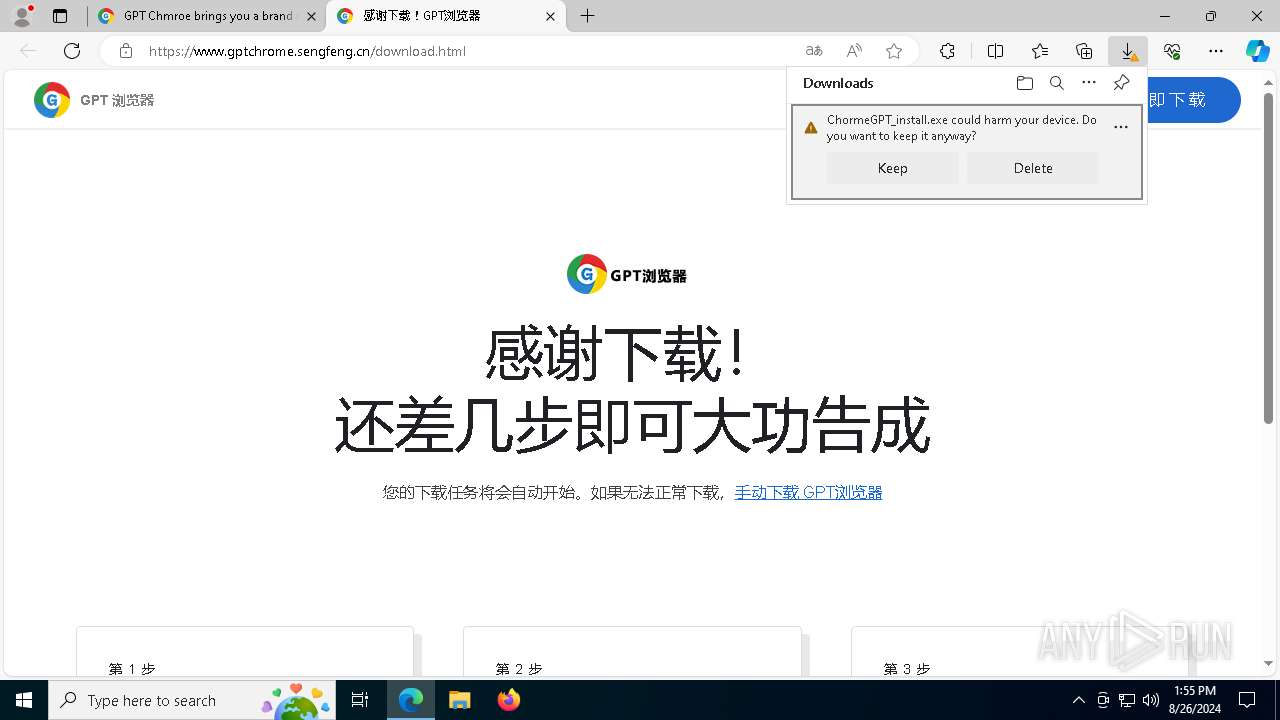Viewport: 1280px width, 720px height.
Task: Open the taskbar clock 1:55 PM
Action: coord(1195,700)
